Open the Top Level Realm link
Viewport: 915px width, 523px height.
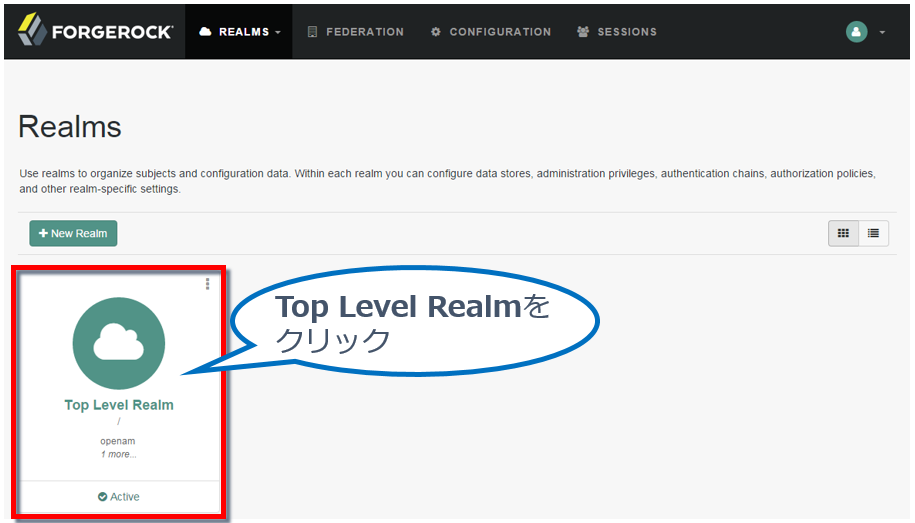[x=119, y=405]
